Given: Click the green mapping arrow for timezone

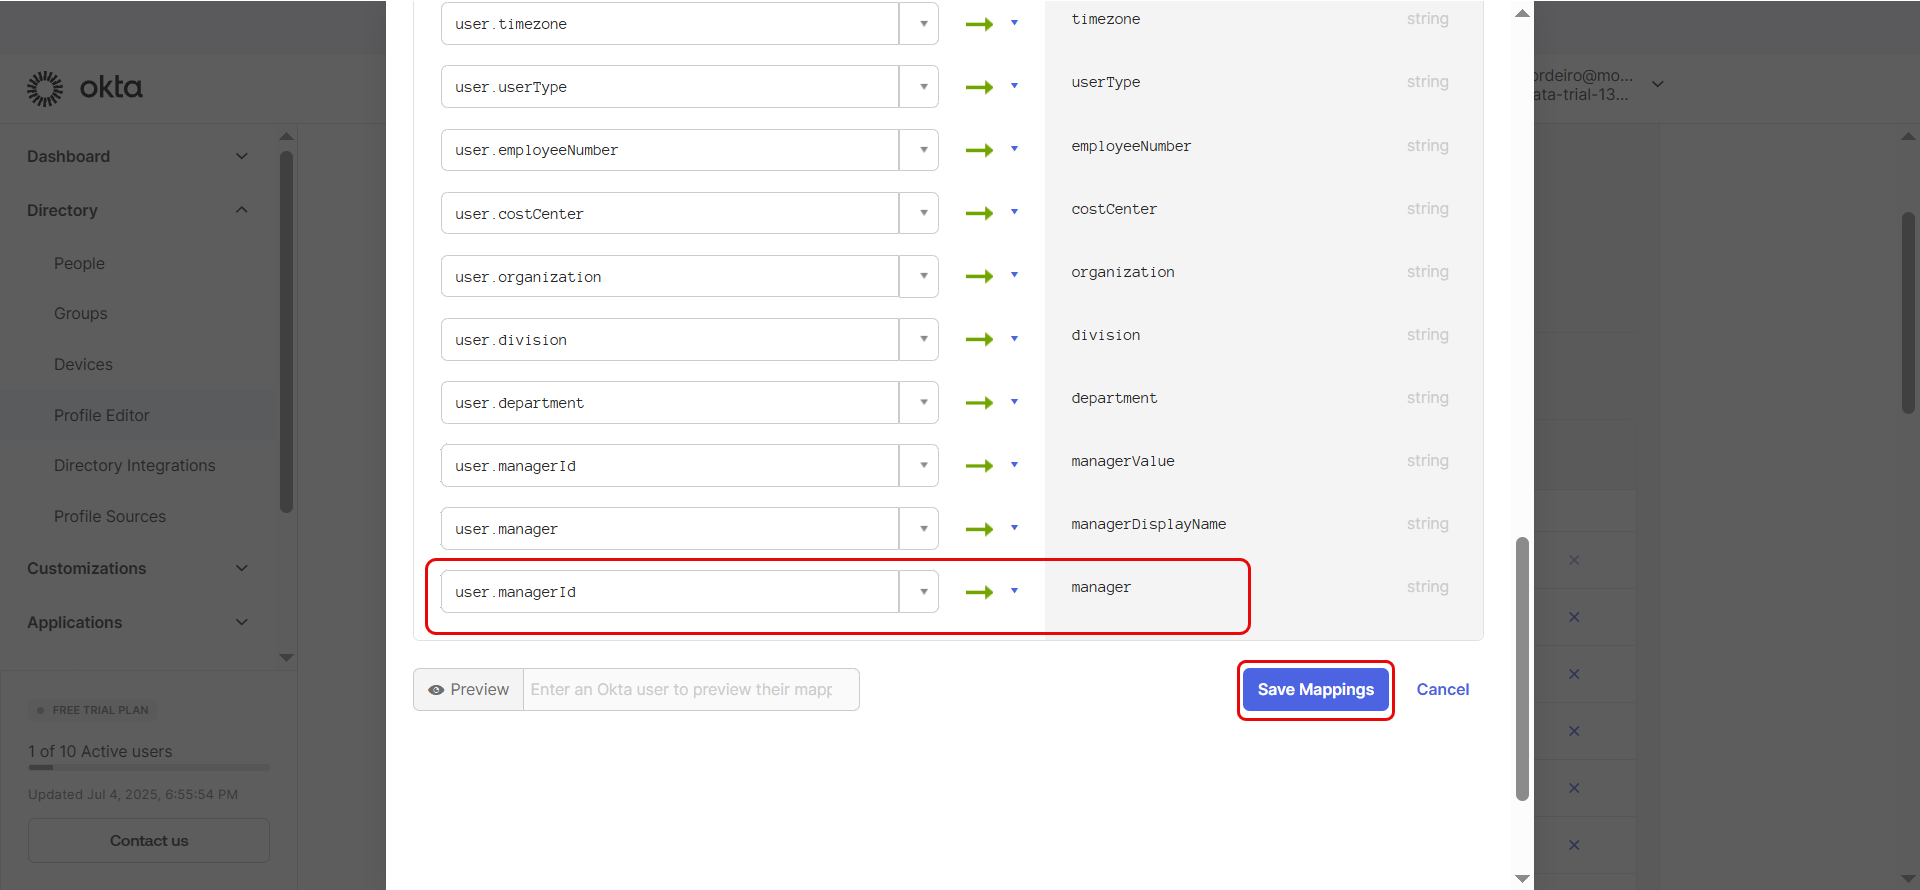Looking at the screenshot, I should click(979, 24).
